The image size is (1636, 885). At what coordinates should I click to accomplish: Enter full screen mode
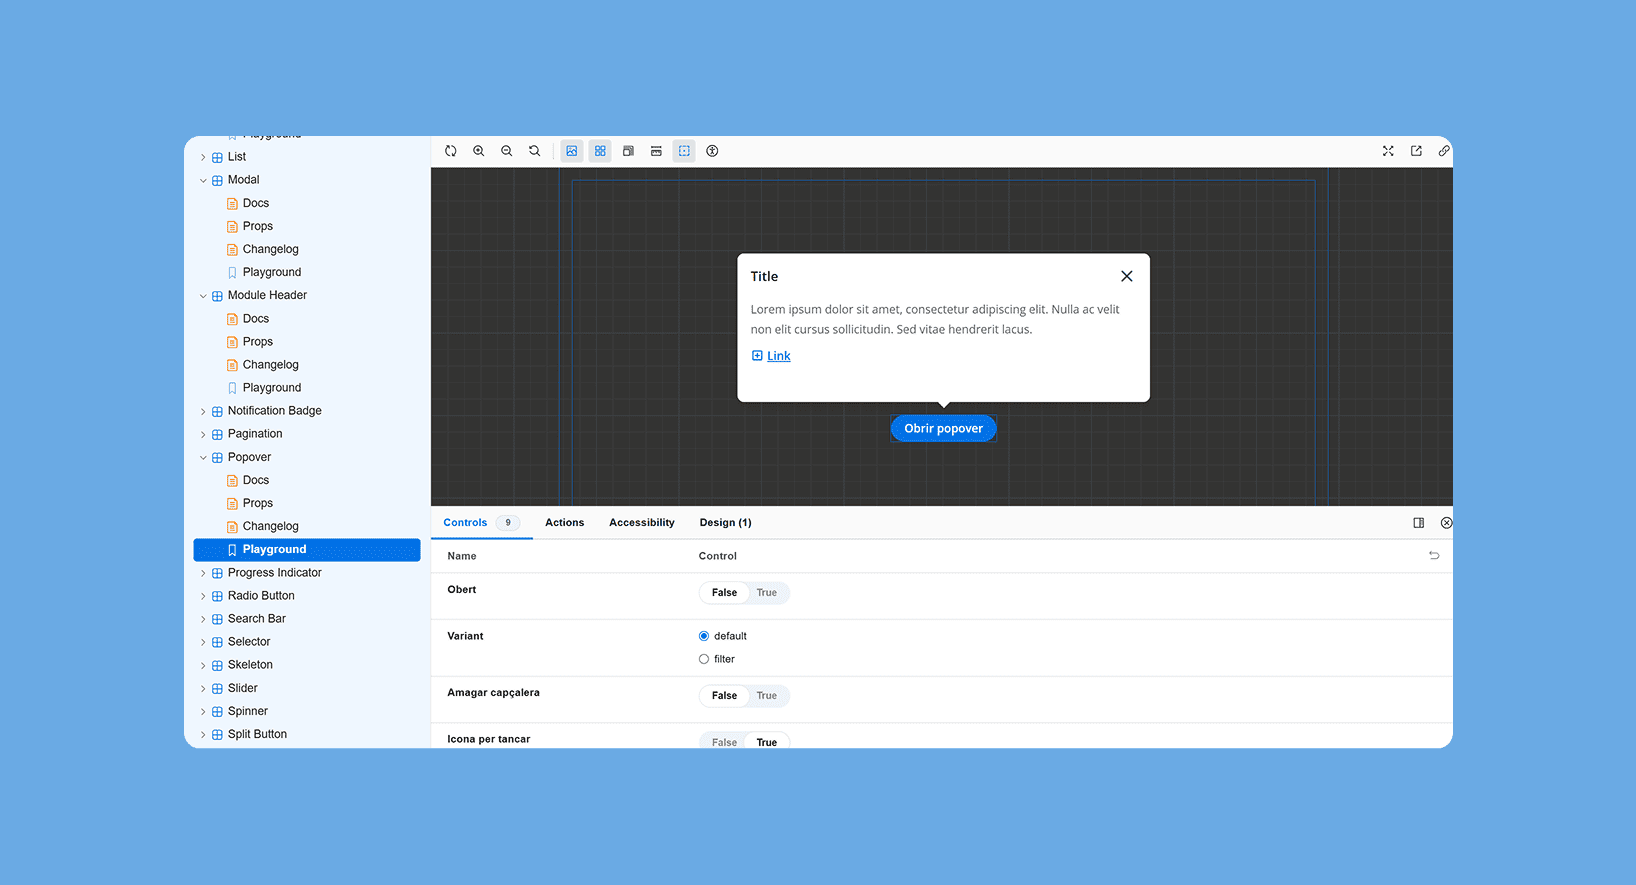click(1388, 151)
